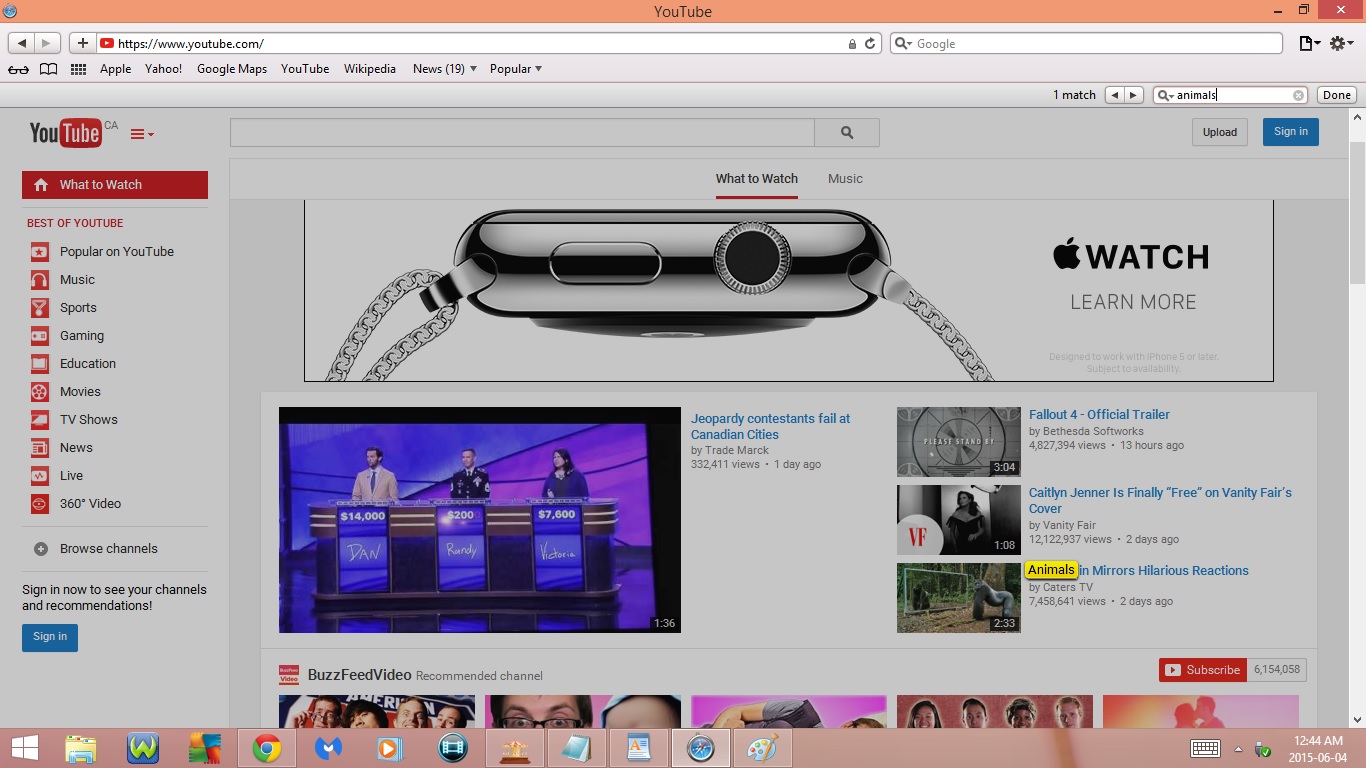Screen dimensions: 1366x768
Task: Reload the page using the refresh icon
Action: (x=870, y=43)
